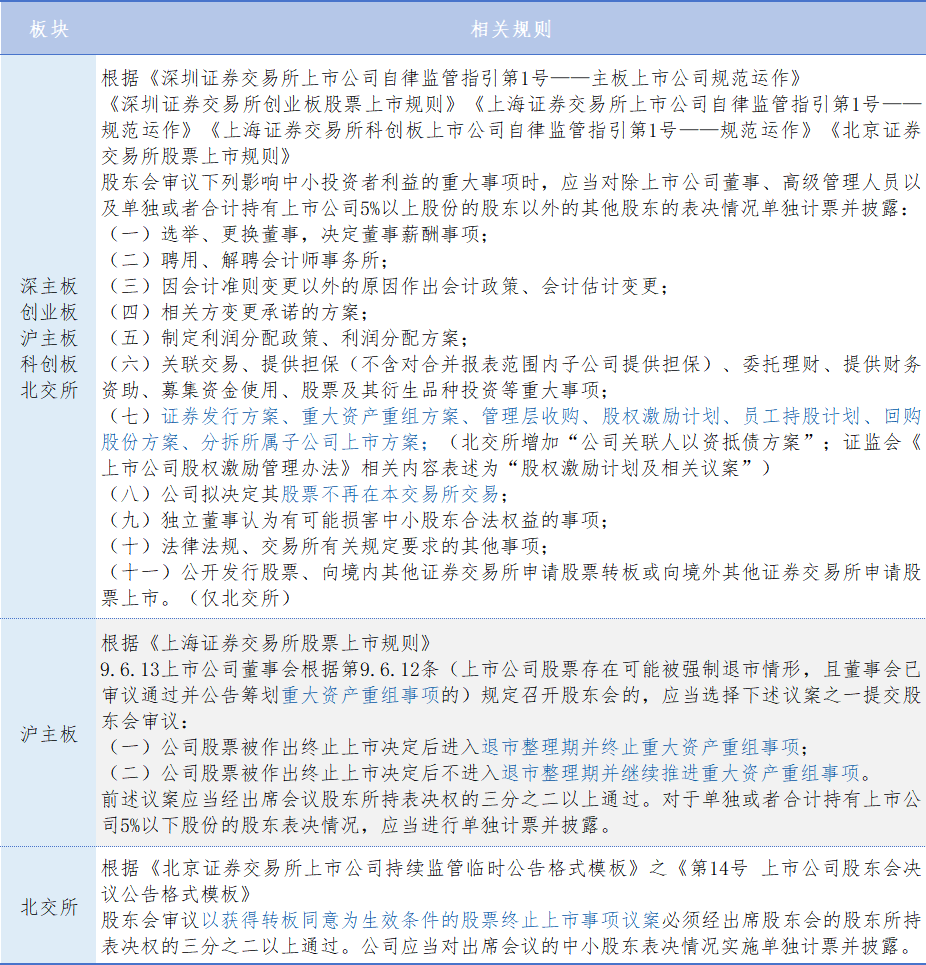Viewport: 926px width, 965px height.
Task: Click blue text '股份方案、分拆所属子公司上市方案'
Action: coord(260,442)
